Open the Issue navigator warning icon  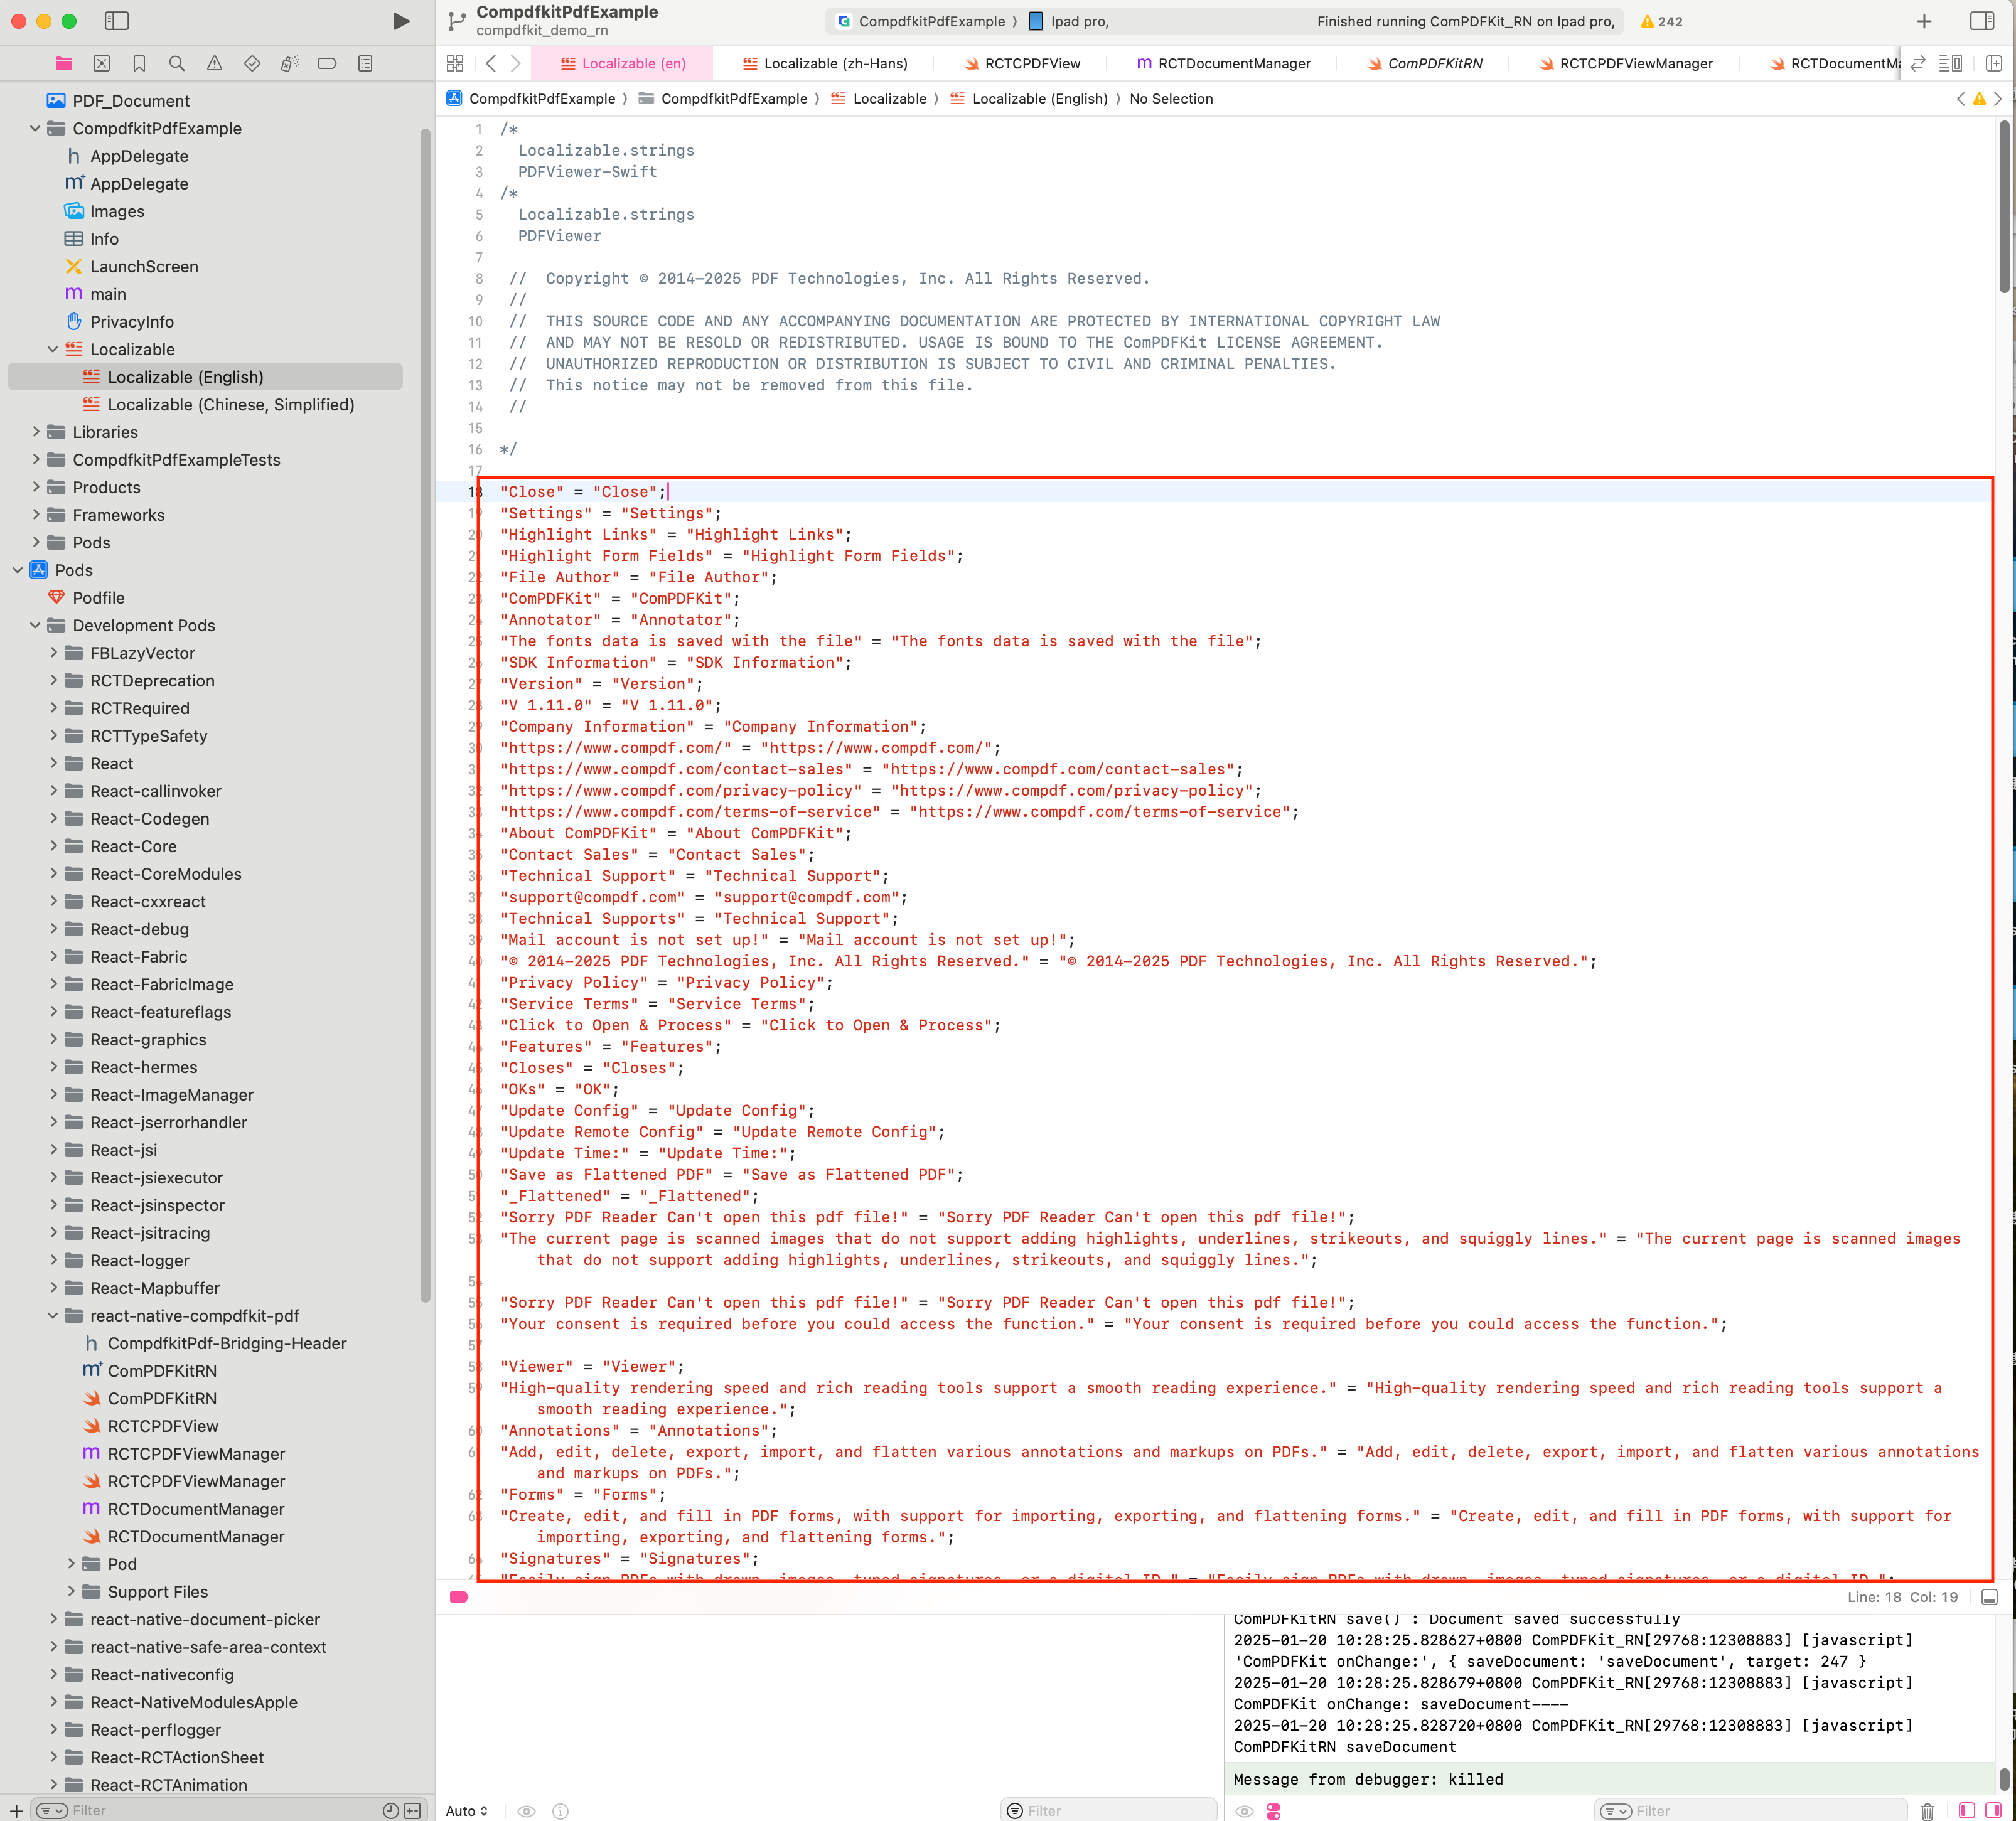point(214,63)
